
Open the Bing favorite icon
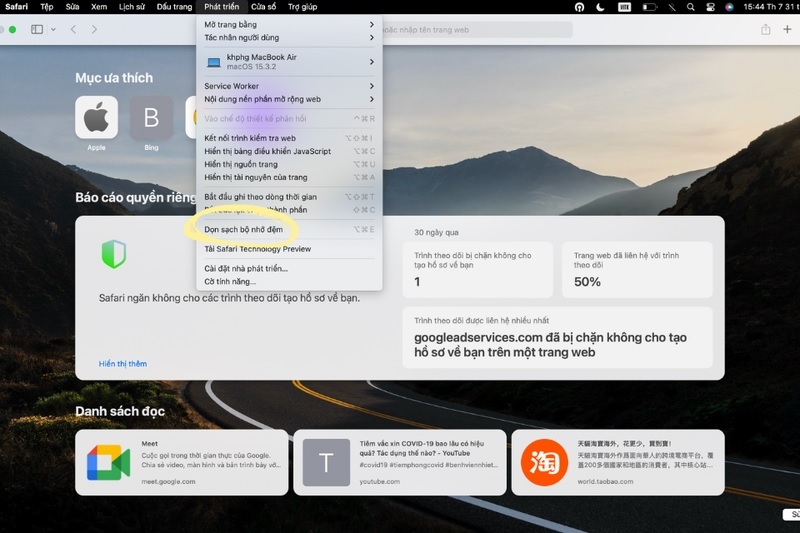tap(151, 117)
